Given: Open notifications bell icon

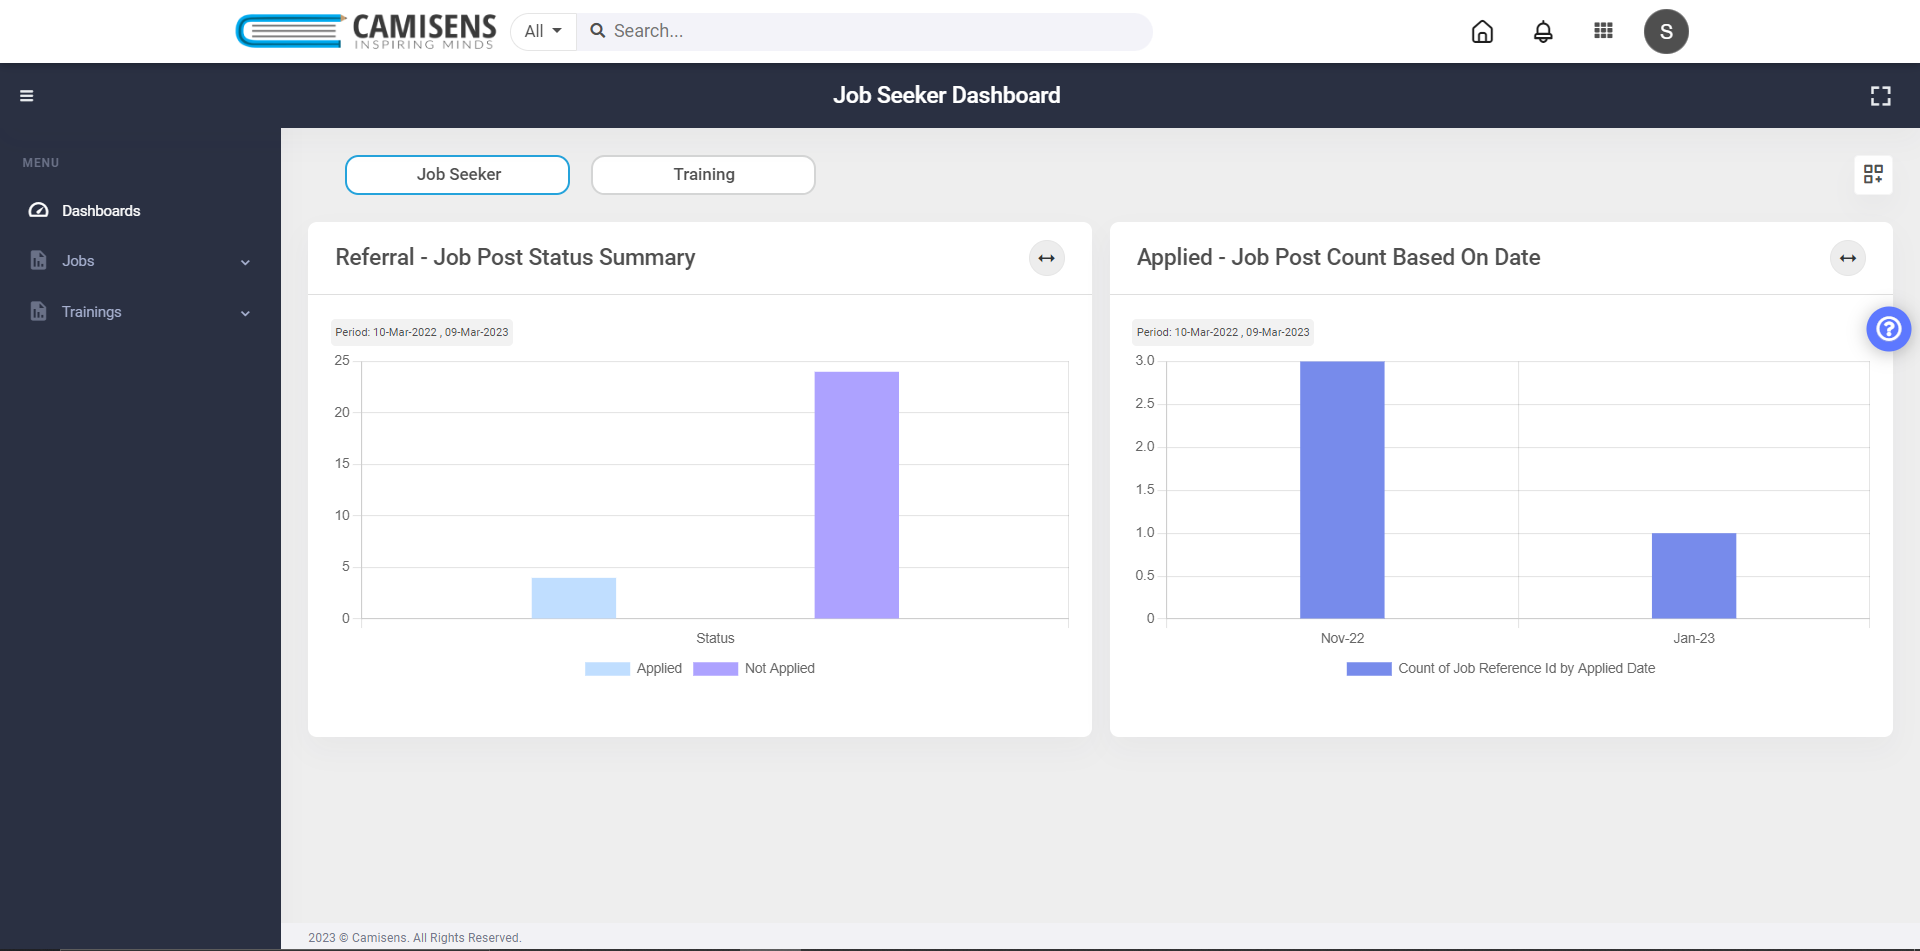Looking at the screenshot, I should [x=1543, y=32].
